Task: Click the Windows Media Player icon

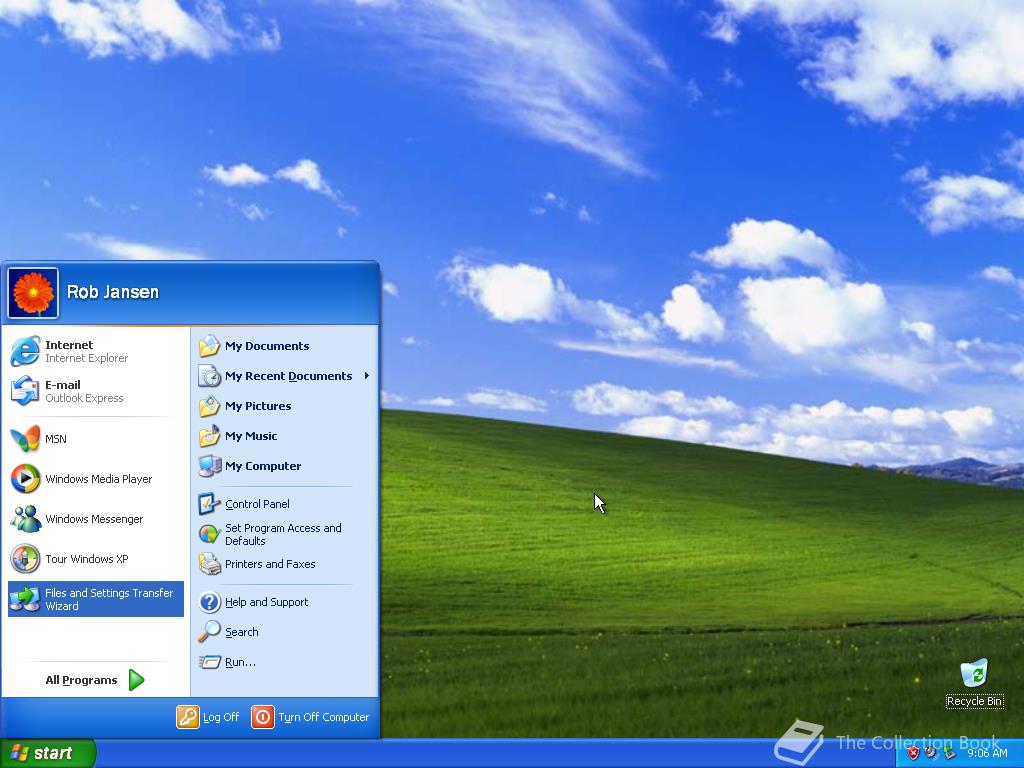Action: [25, 479]
